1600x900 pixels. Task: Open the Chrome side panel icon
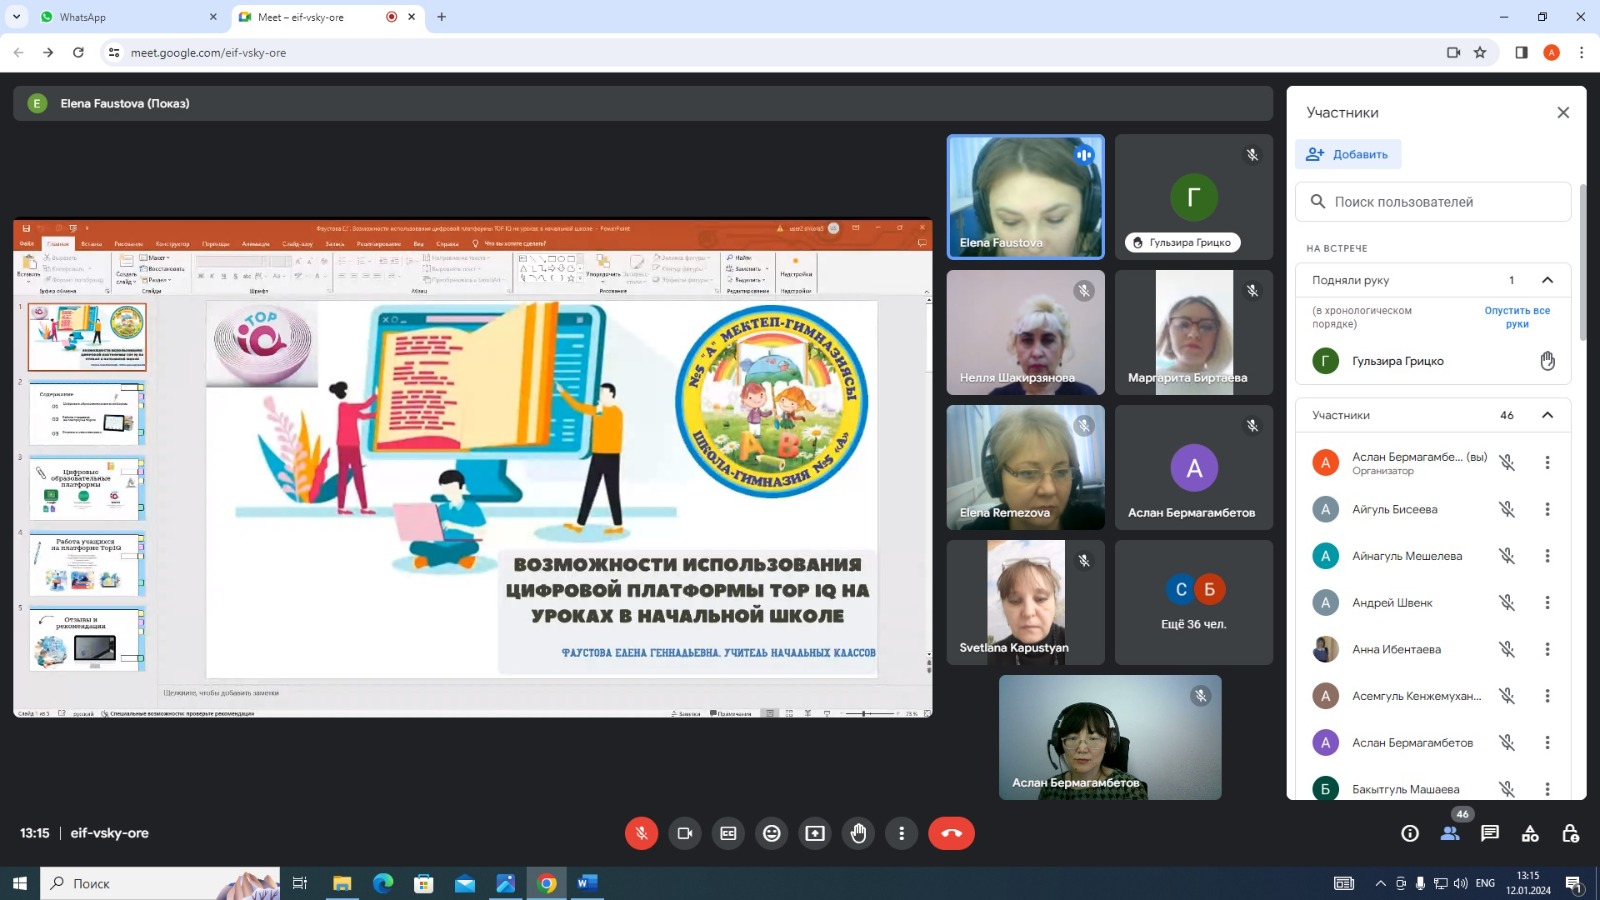1521,52
